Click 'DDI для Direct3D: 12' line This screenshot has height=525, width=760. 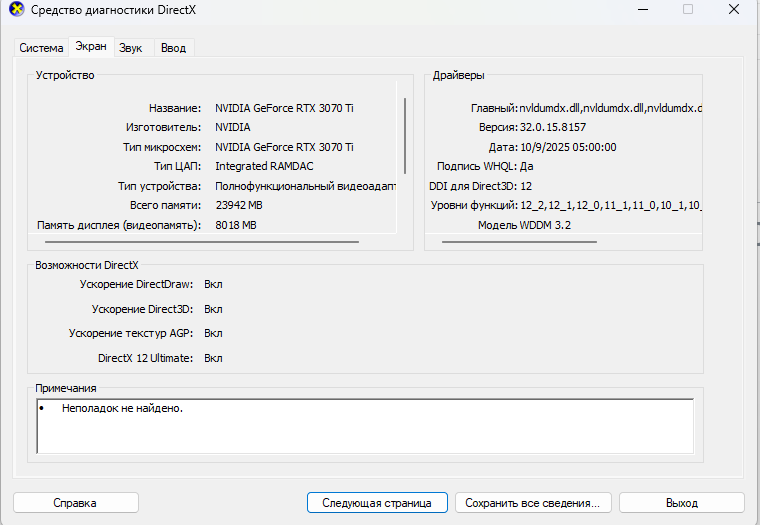point(480,186)
